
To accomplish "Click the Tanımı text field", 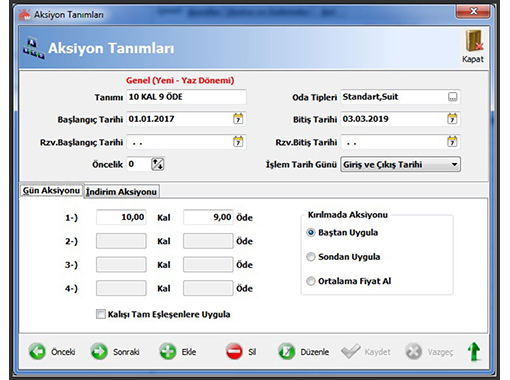I will point(186,97).
